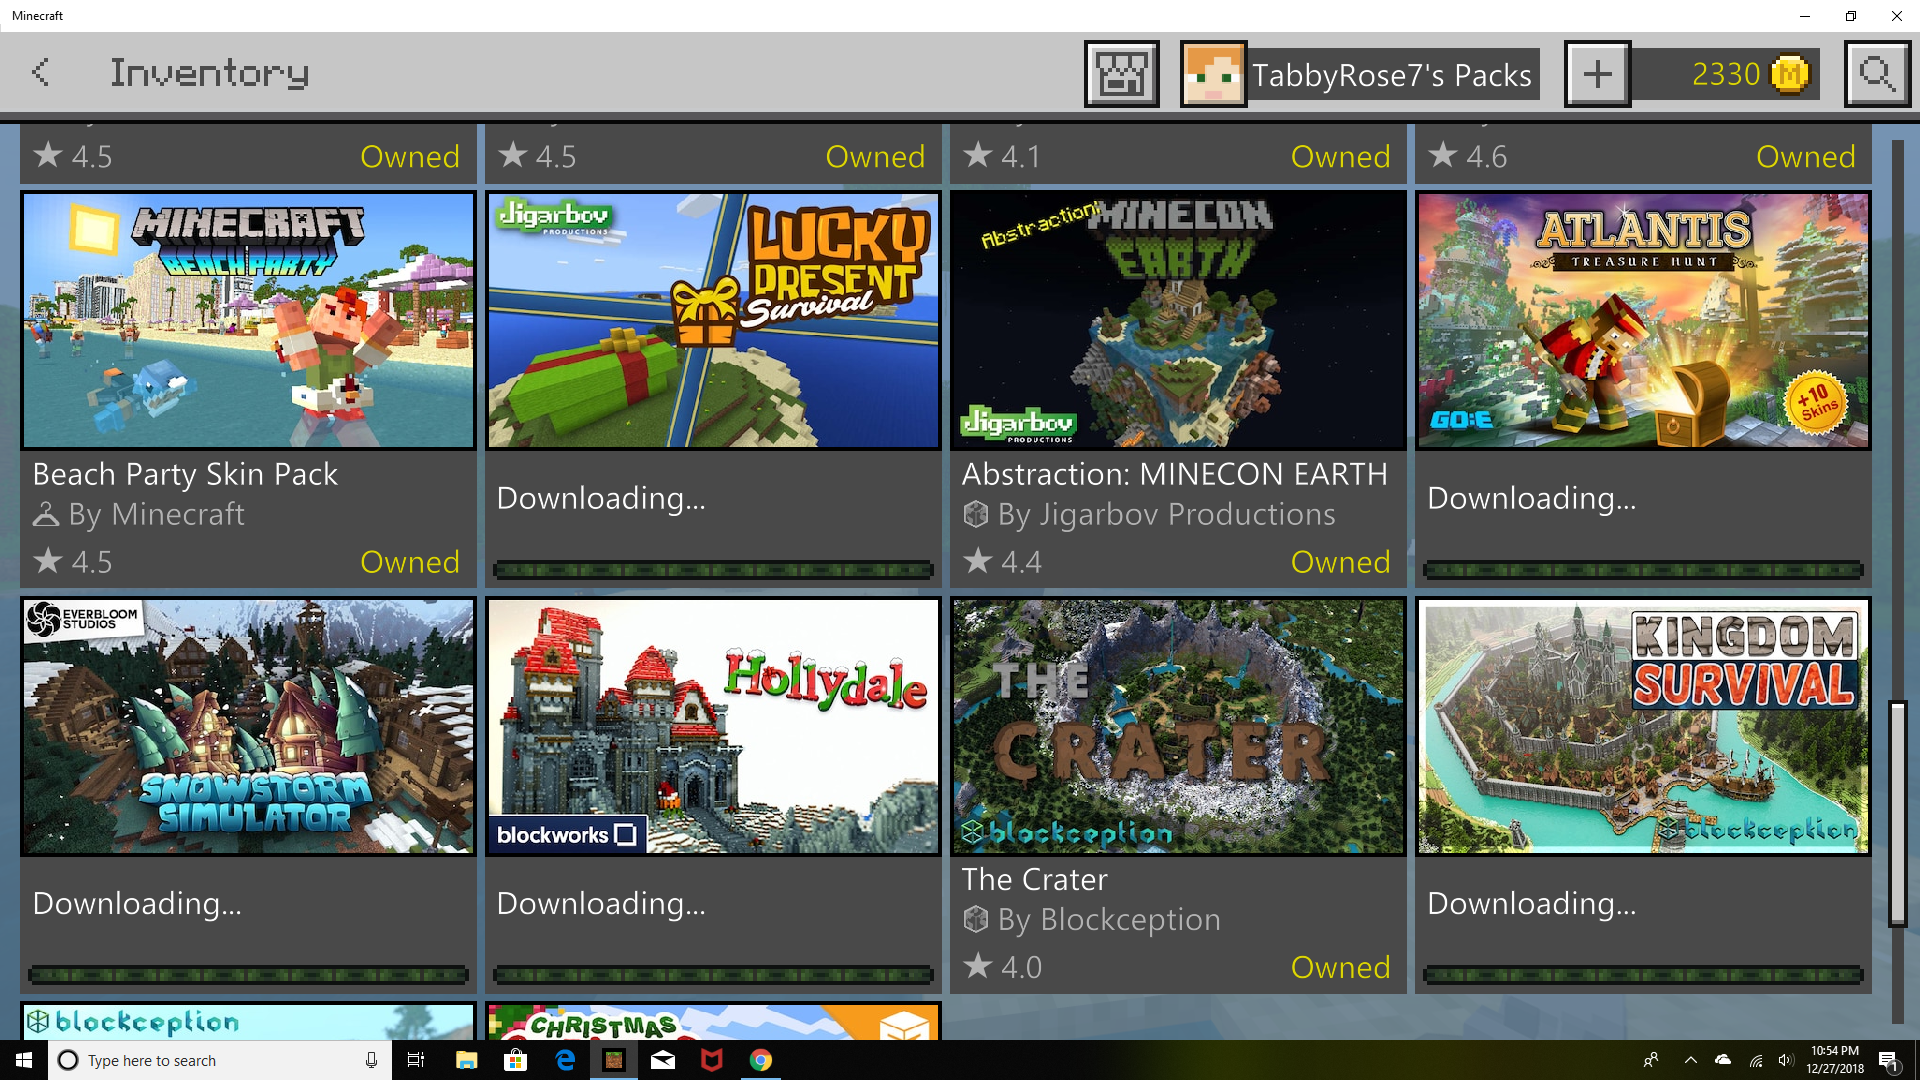Viewport: 1920px width, 1080px height.
Task: Click the Minecoin coin icon
Action: click(1790, 74)
